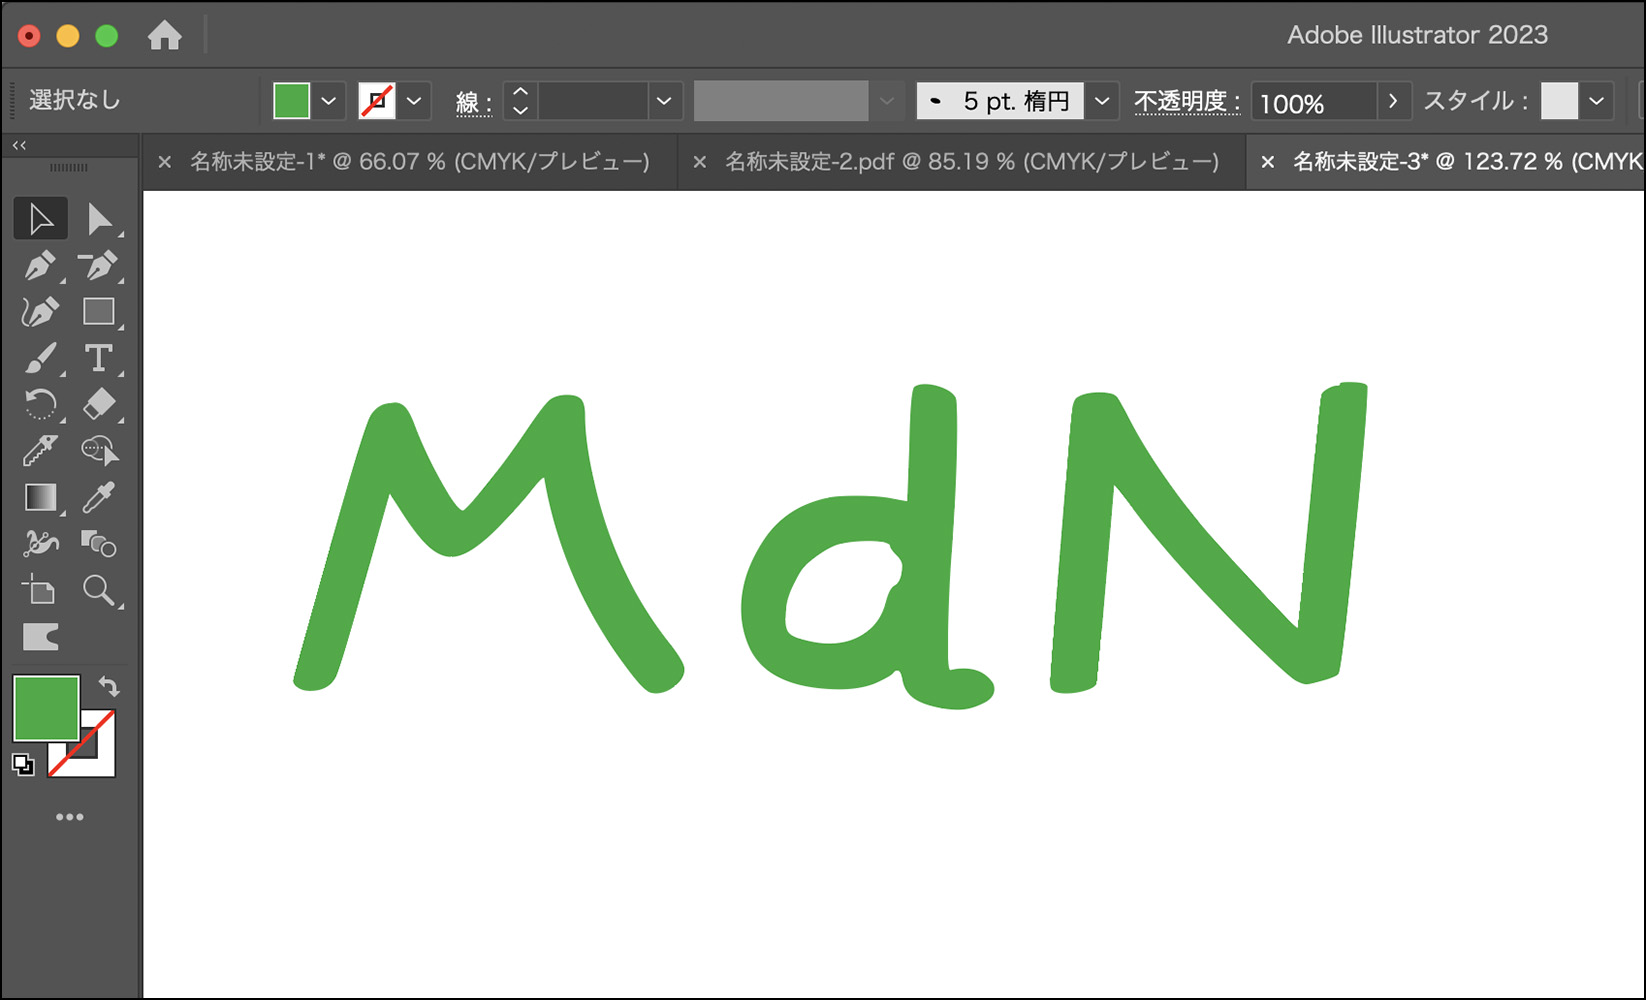This screenshot has height=1000, width=1646.
Task: Pick the Eyedropper tool
Action: [98, 497]
